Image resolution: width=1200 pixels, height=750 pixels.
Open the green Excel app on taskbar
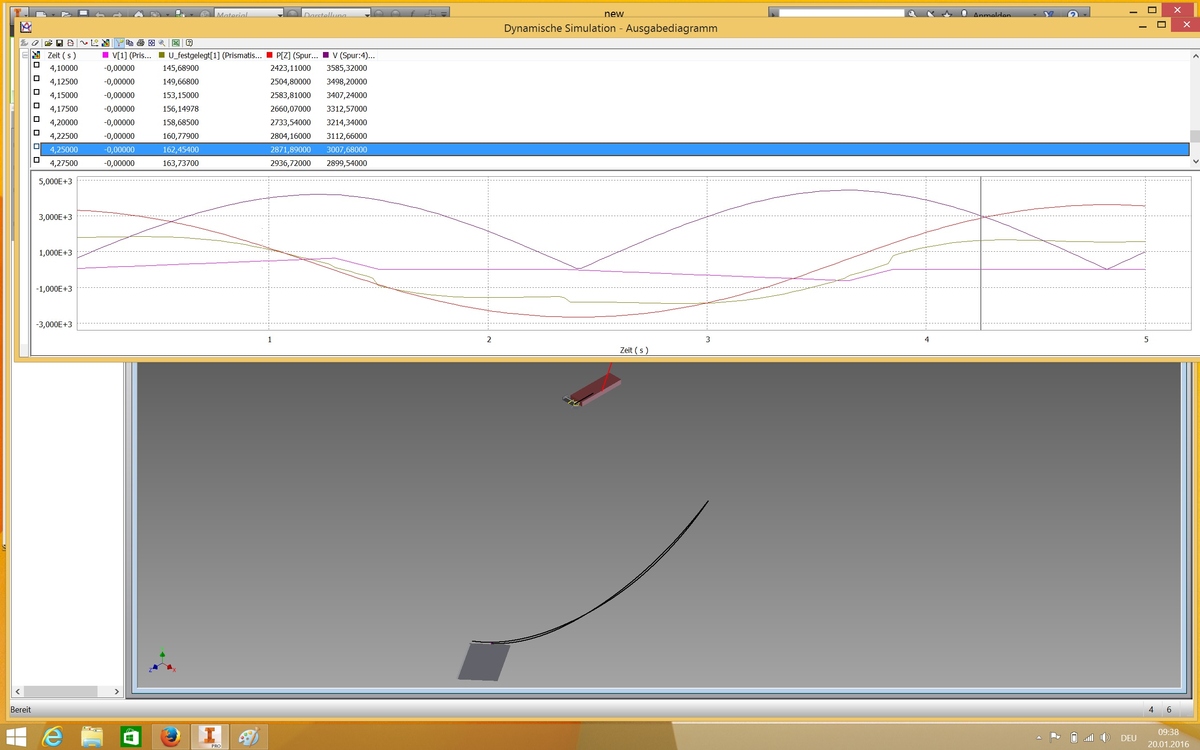[x=131, y=737]
